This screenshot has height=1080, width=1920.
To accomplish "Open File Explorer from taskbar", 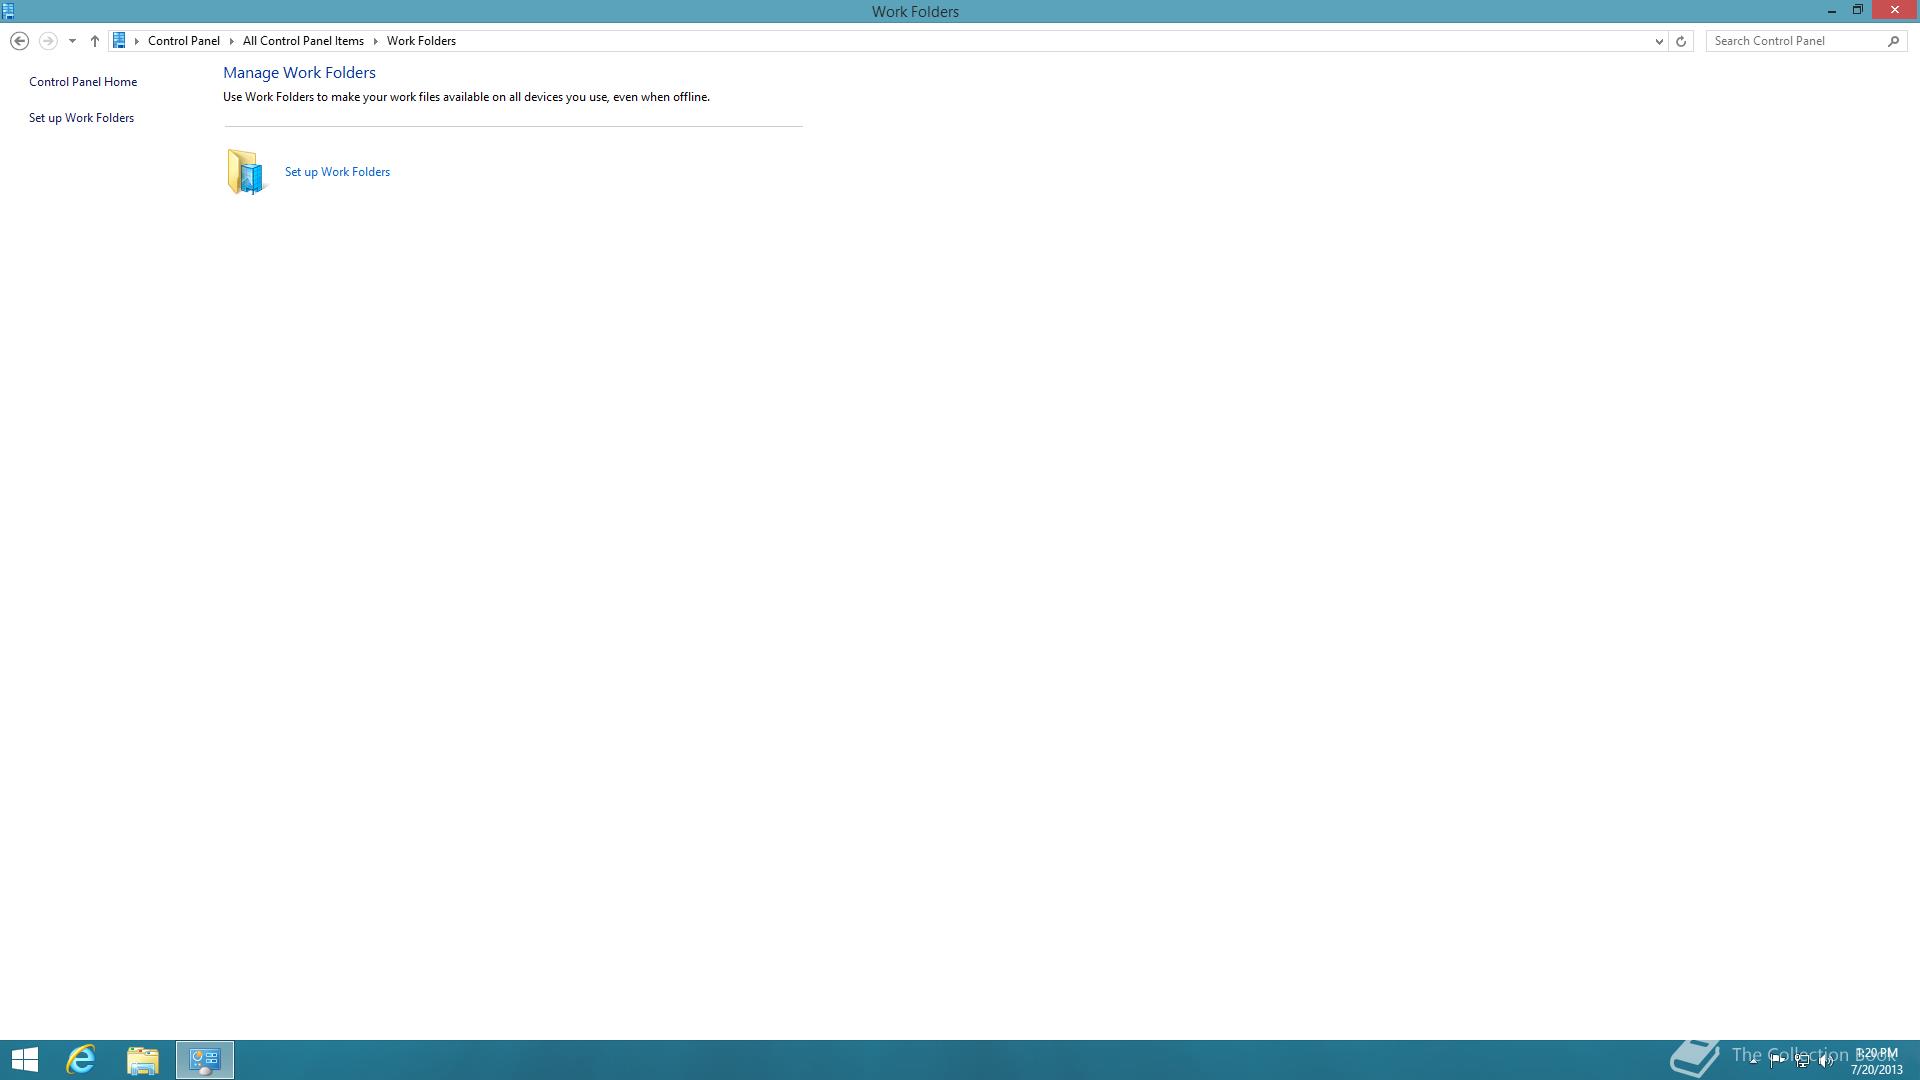I will (x=143, y=1060).
